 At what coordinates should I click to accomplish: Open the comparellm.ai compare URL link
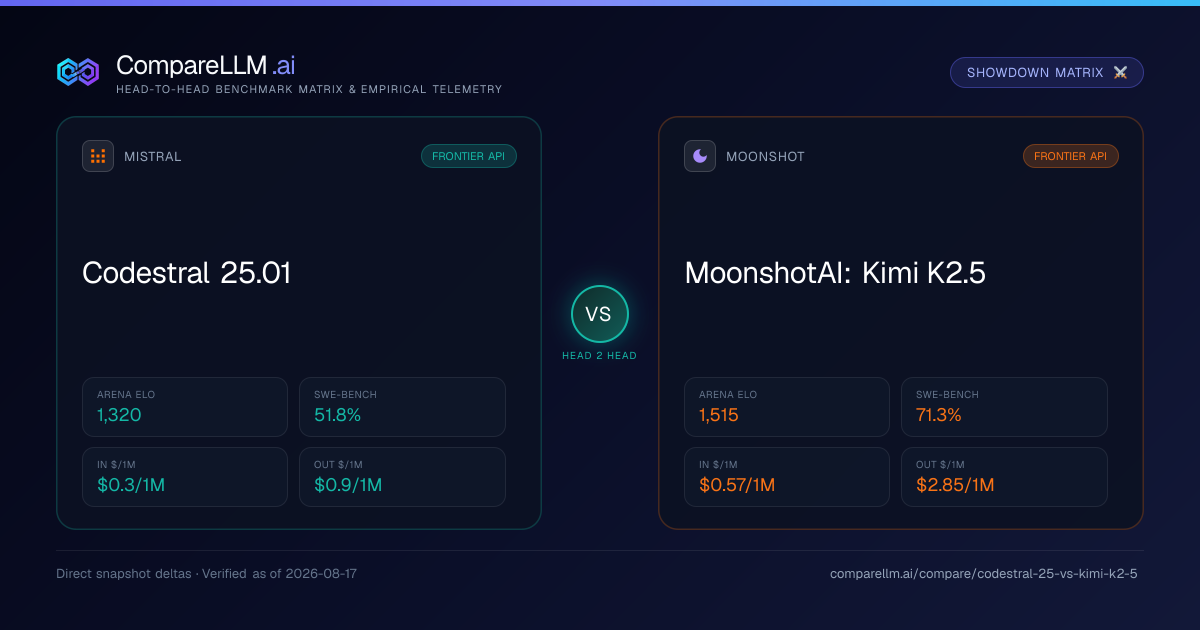[x=984, y=574]
